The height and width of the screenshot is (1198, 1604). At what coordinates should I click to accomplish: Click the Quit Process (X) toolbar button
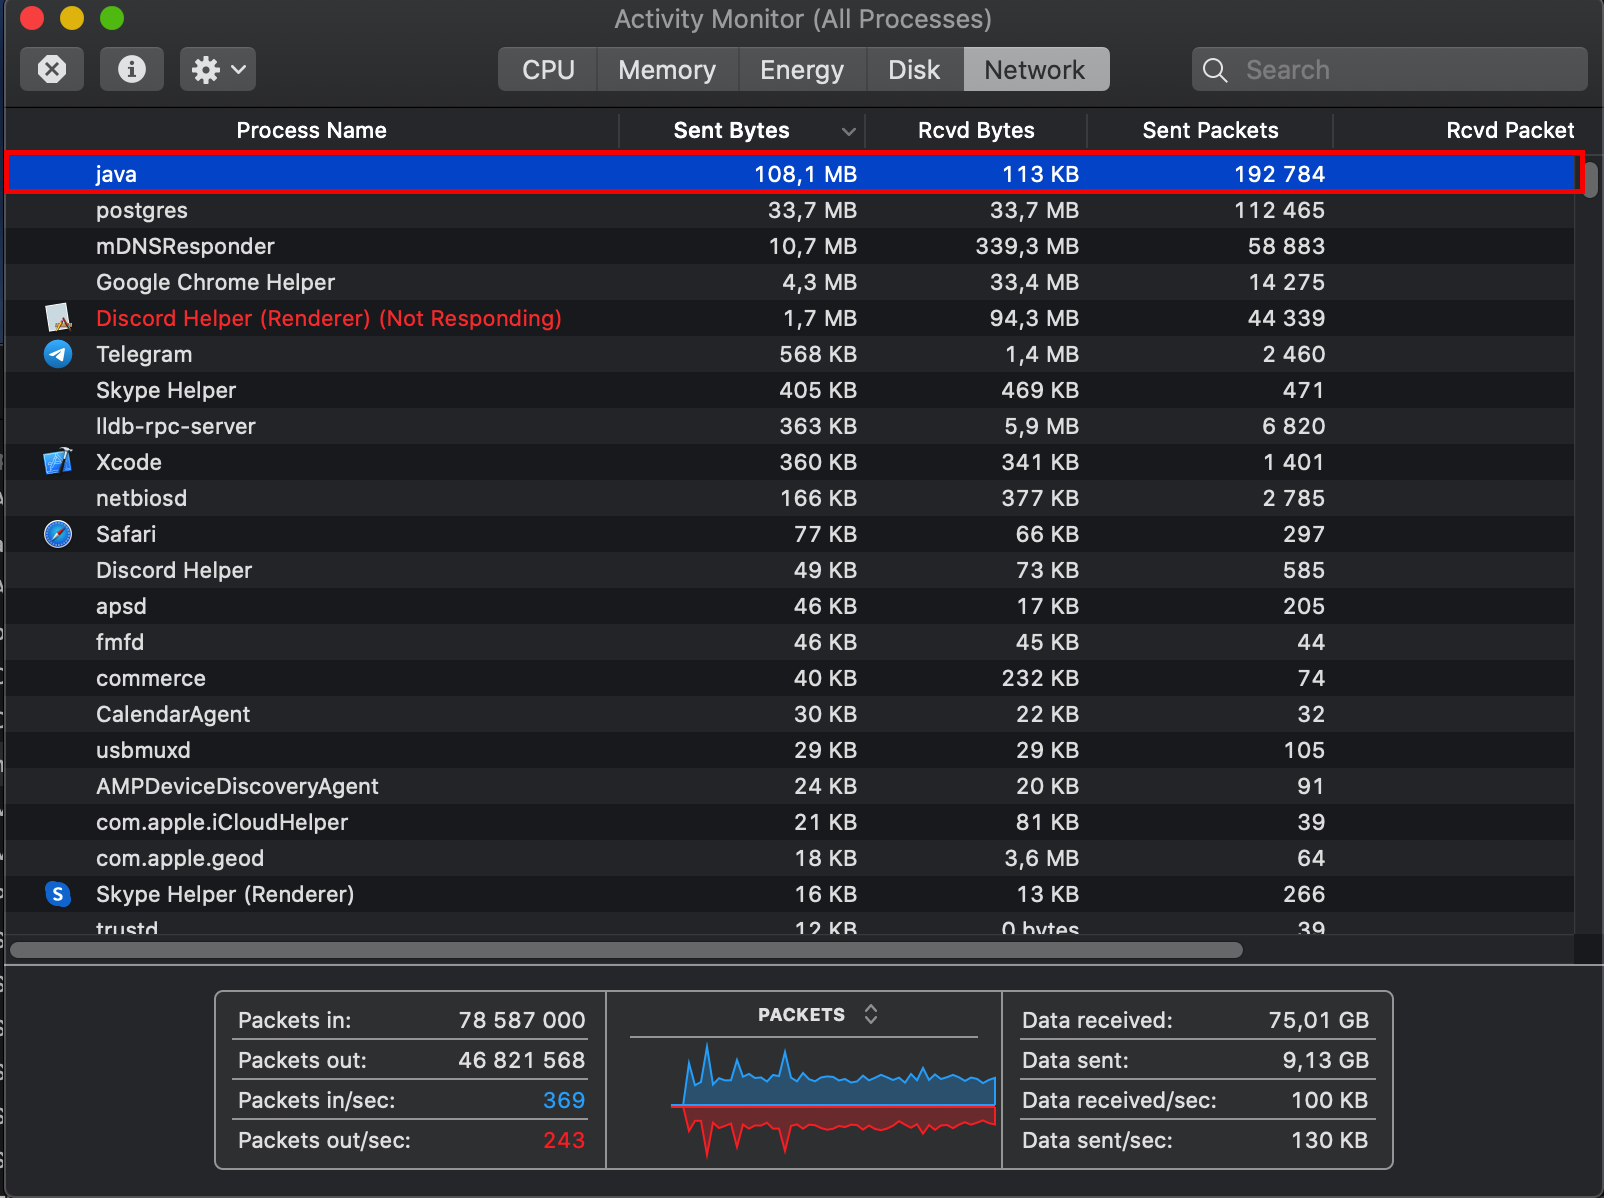pos(52,69)
